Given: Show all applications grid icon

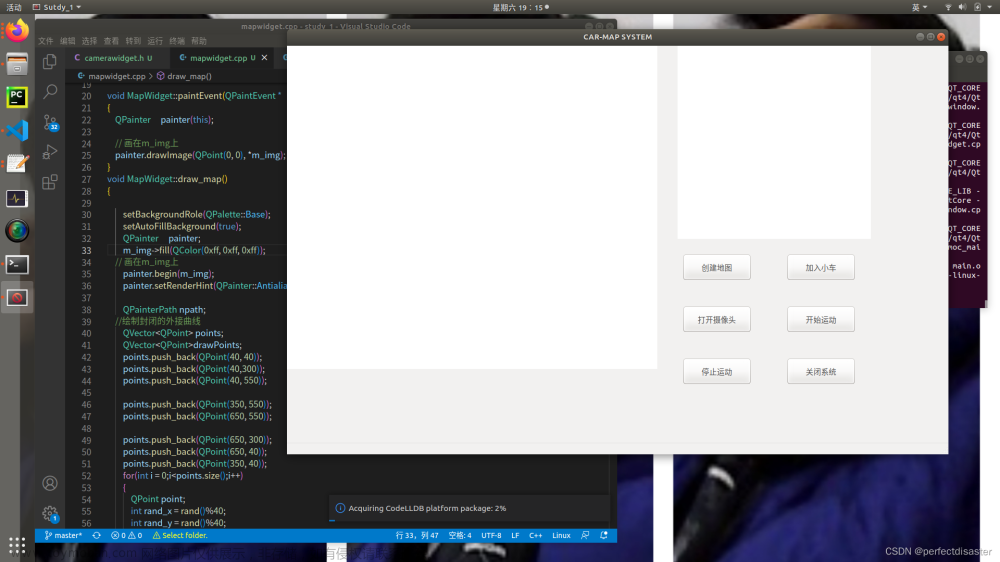Looking at the screenshot, I should tap(17, 545).
